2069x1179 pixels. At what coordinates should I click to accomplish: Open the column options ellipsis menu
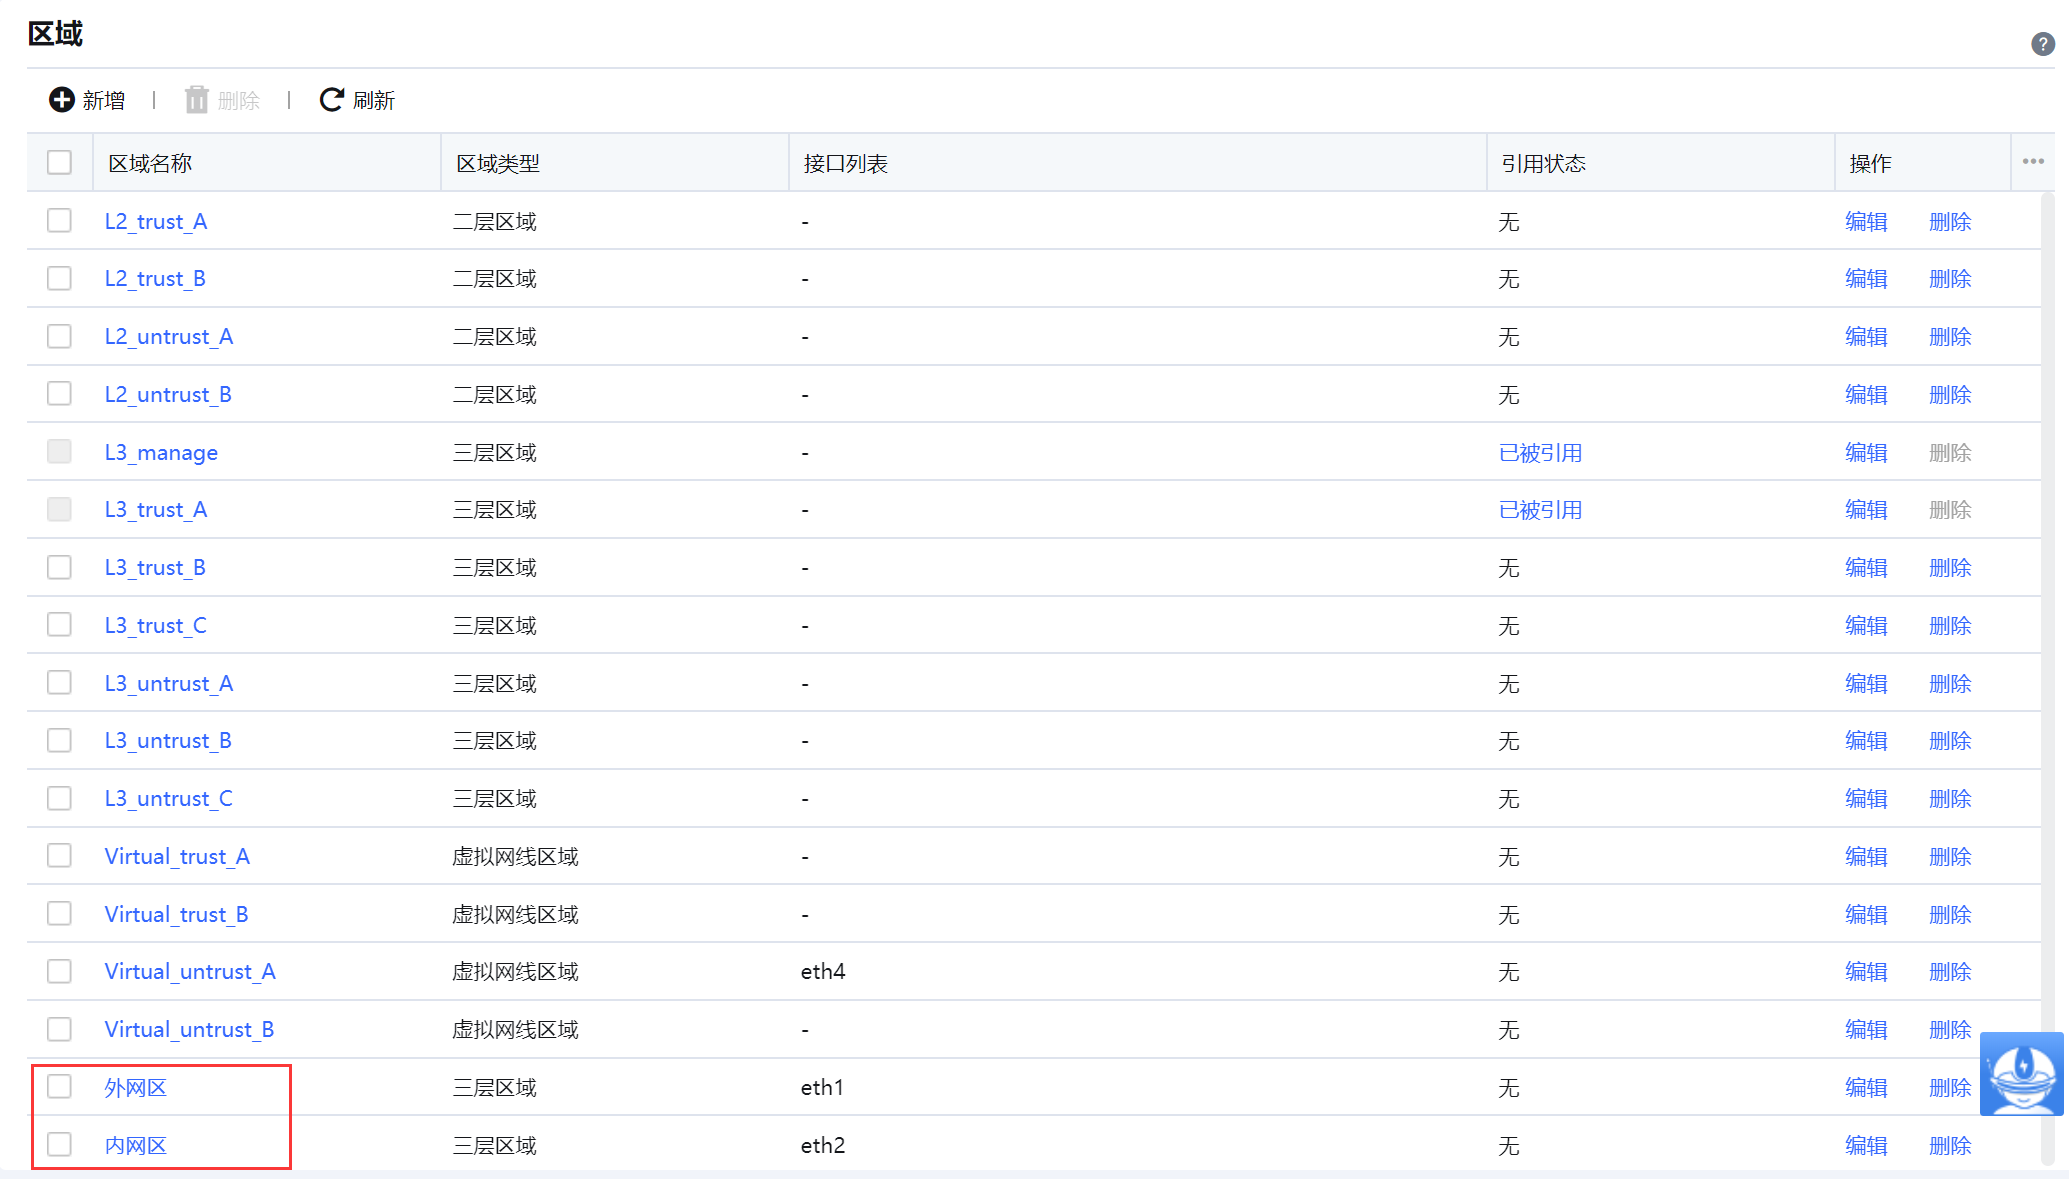[x=2033, y=161]
